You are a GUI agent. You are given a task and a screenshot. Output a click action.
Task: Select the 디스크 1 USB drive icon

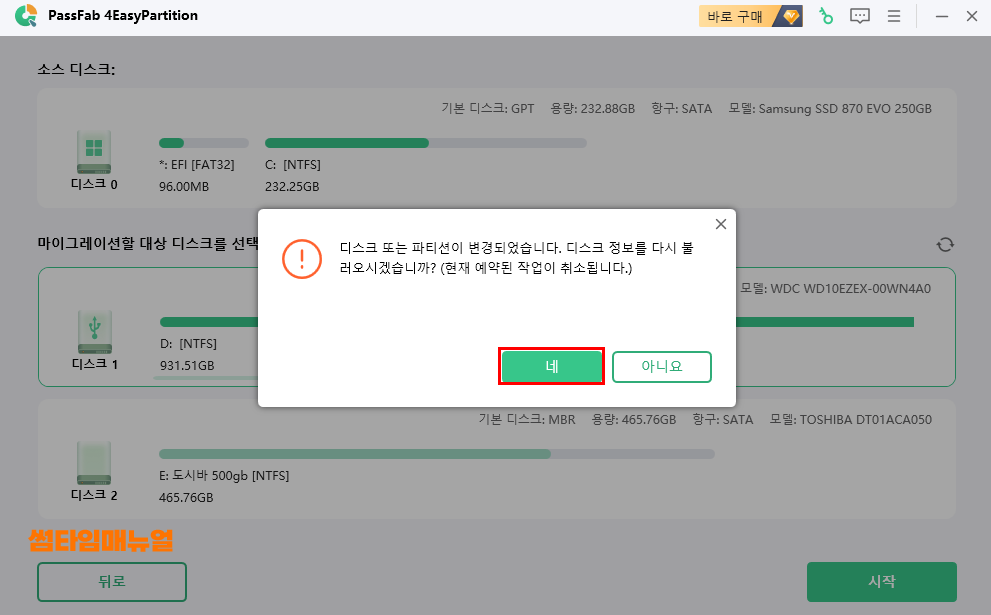coord(95,331)
